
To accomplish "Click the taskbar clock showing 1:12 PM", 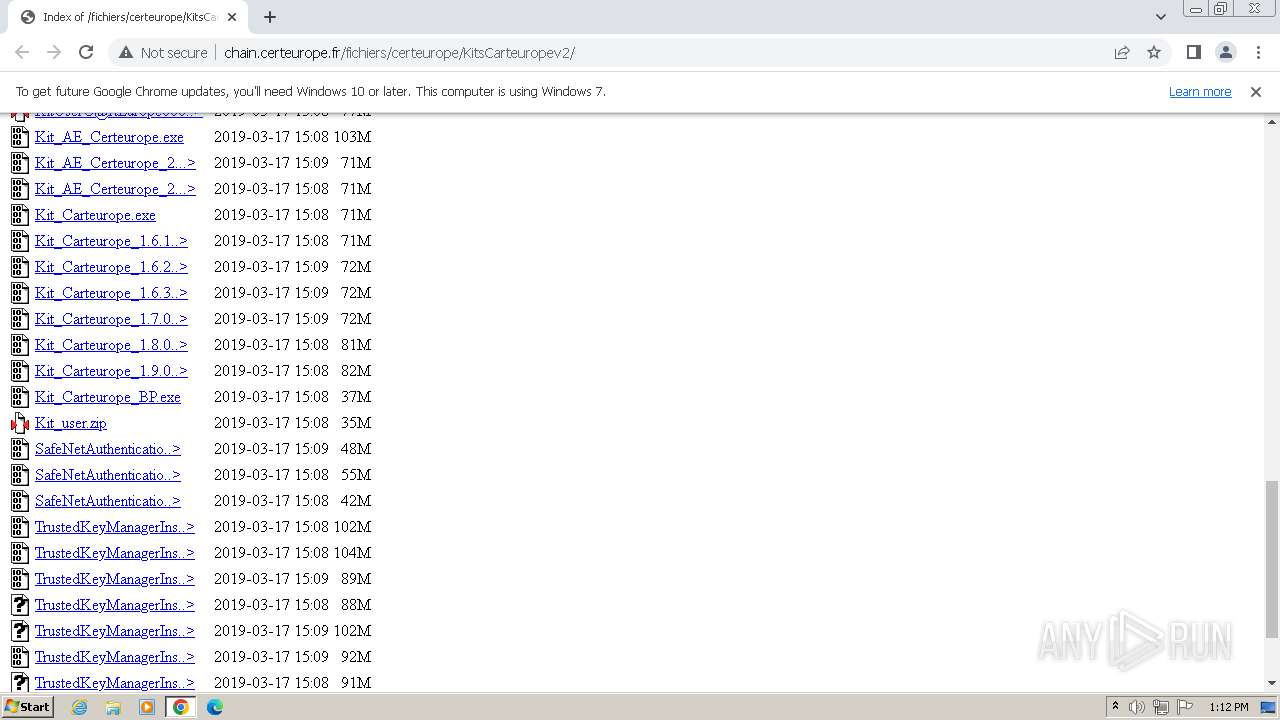I will (x=1228, y=707).
